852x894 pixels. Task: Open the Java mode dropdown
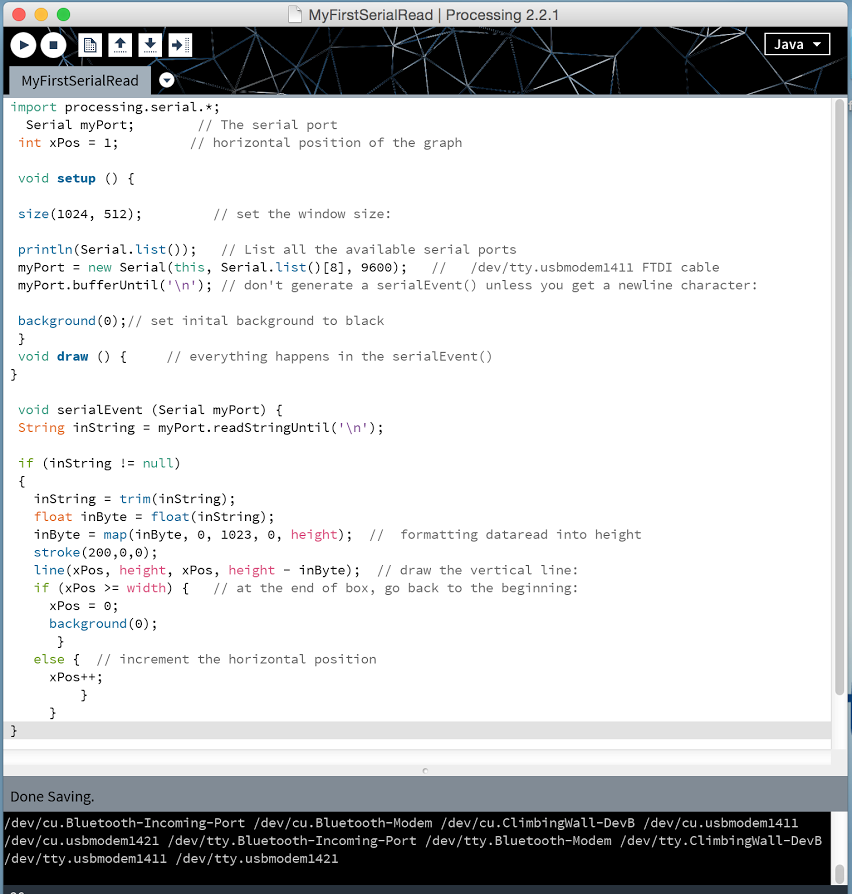[797, 44]
